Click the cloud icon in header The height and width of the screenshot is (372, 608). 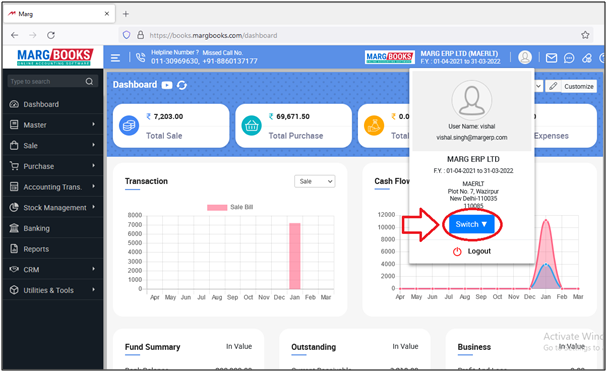point(587,58)
